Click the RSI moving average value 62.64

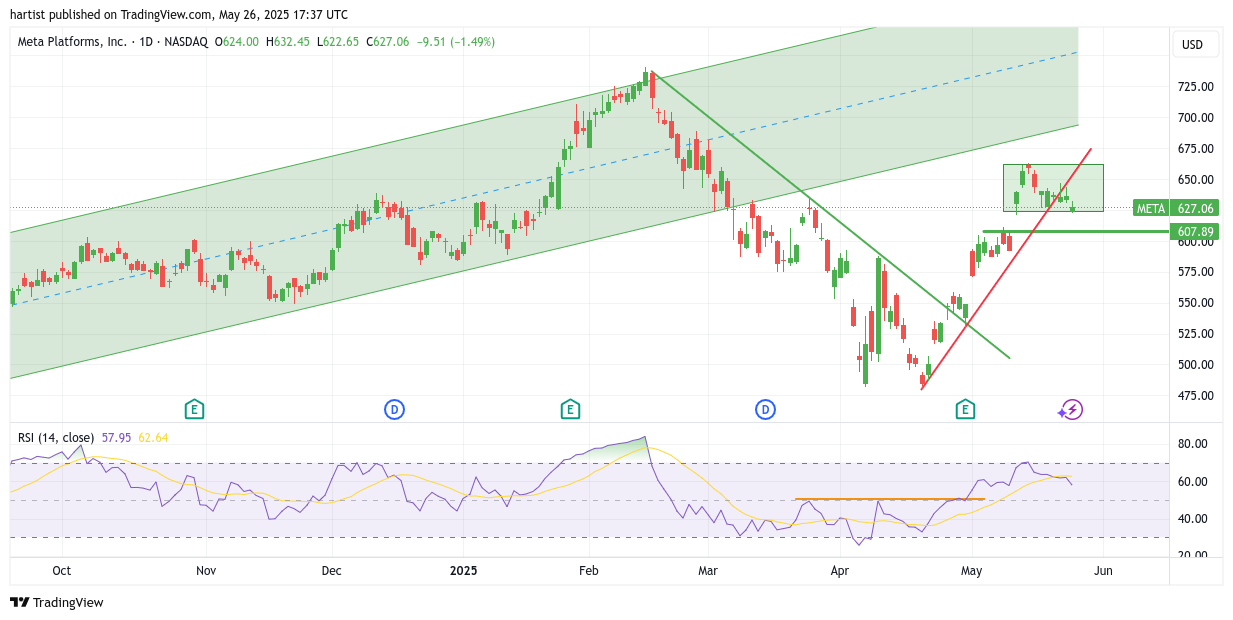(x=153, y=437)
